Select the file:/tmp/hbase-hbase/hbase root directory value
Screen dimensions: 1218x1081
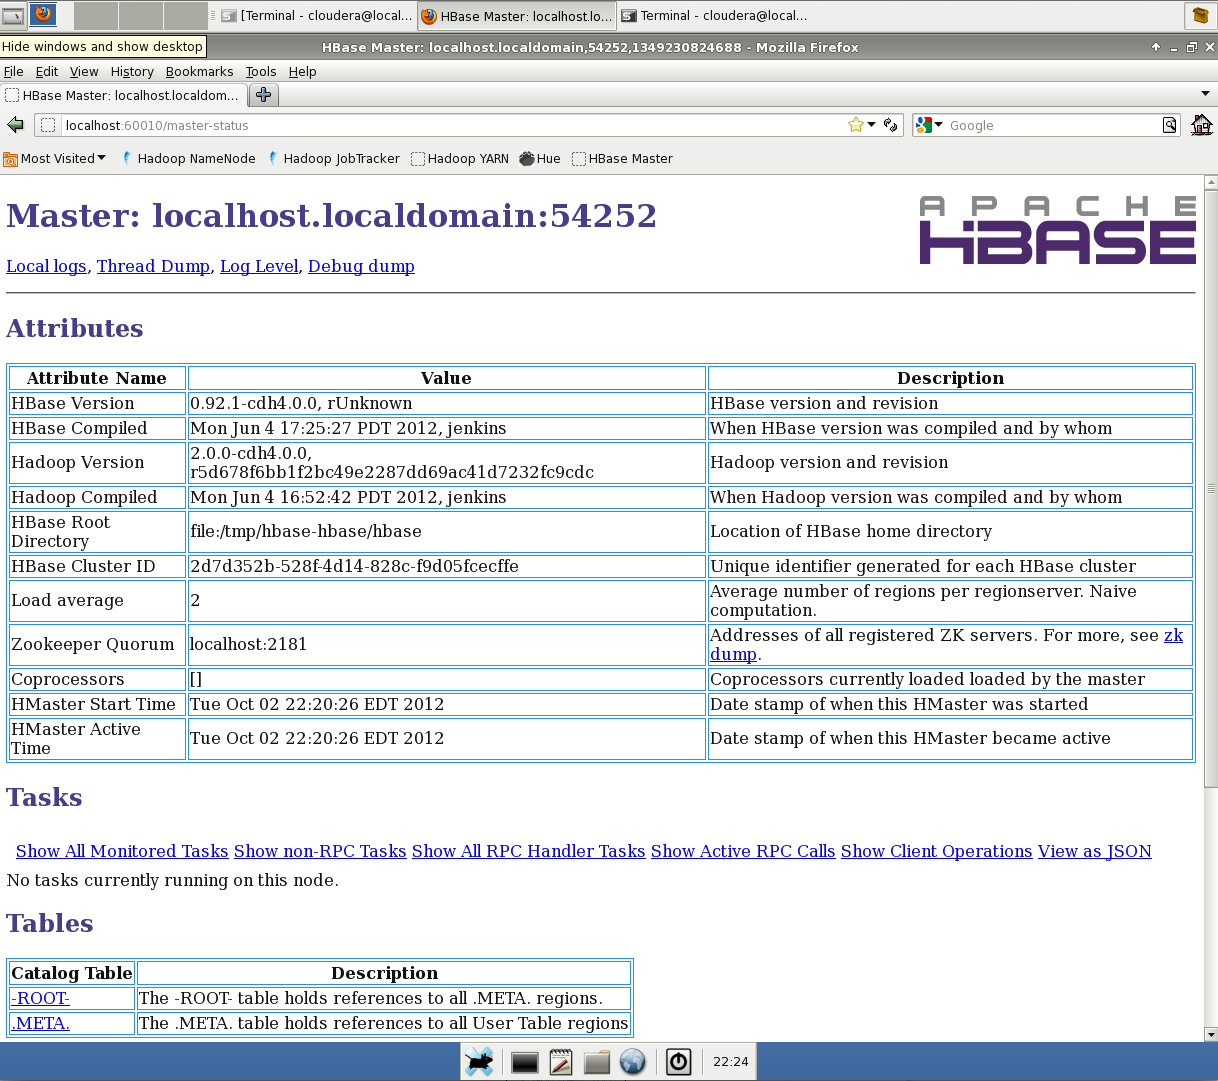point(306,532)
